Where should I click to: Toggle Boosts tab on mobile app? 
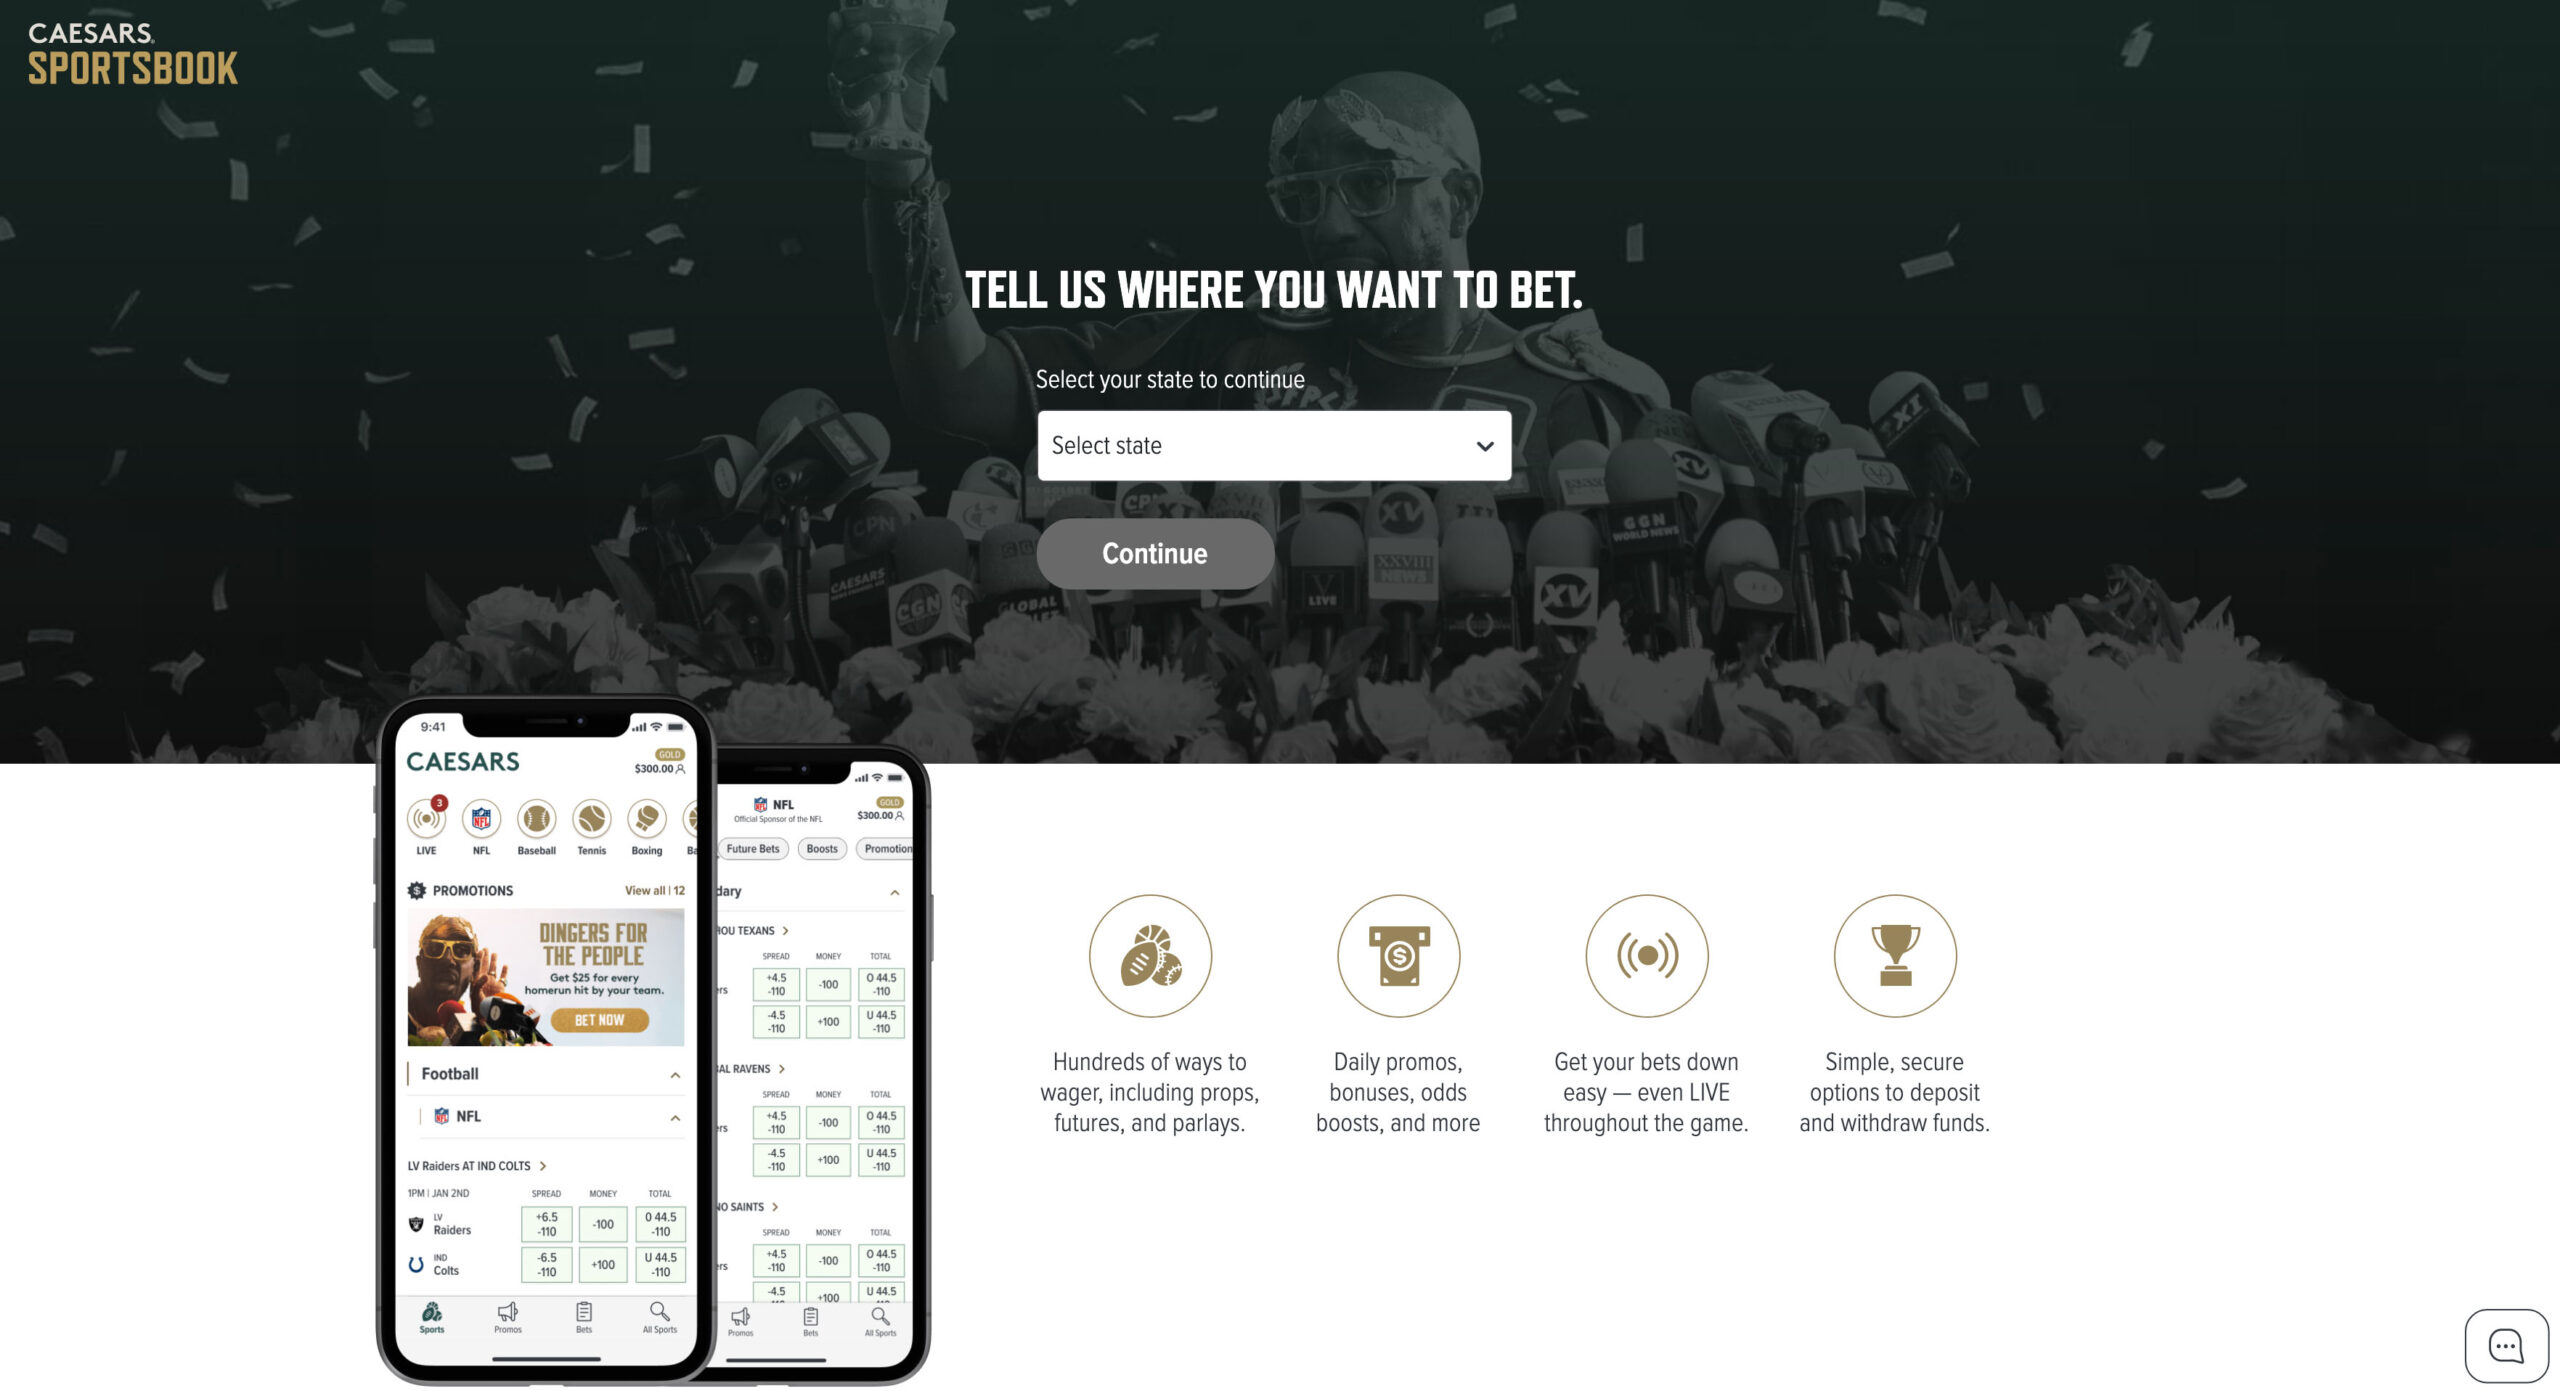tap(820, 848)
